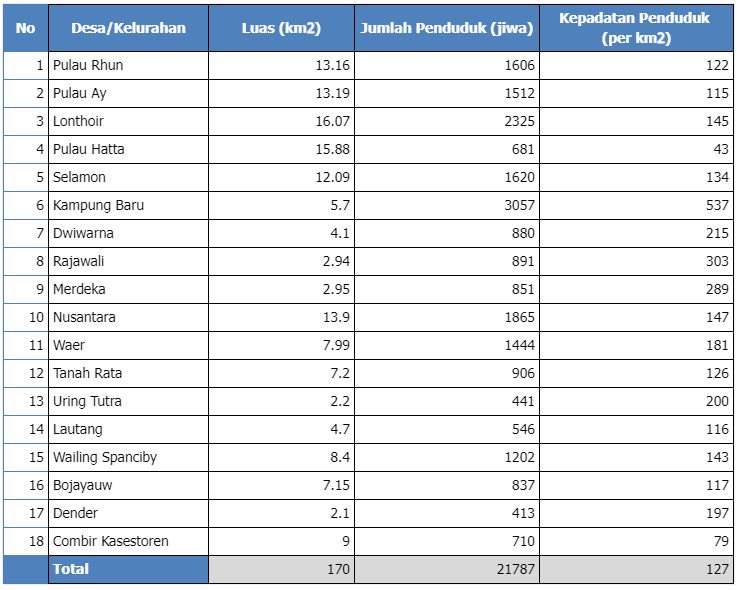The width and height of the screenshot is (737, 590).
Task: Click the "Tanah Rata" cell
Action: (88, 373)
